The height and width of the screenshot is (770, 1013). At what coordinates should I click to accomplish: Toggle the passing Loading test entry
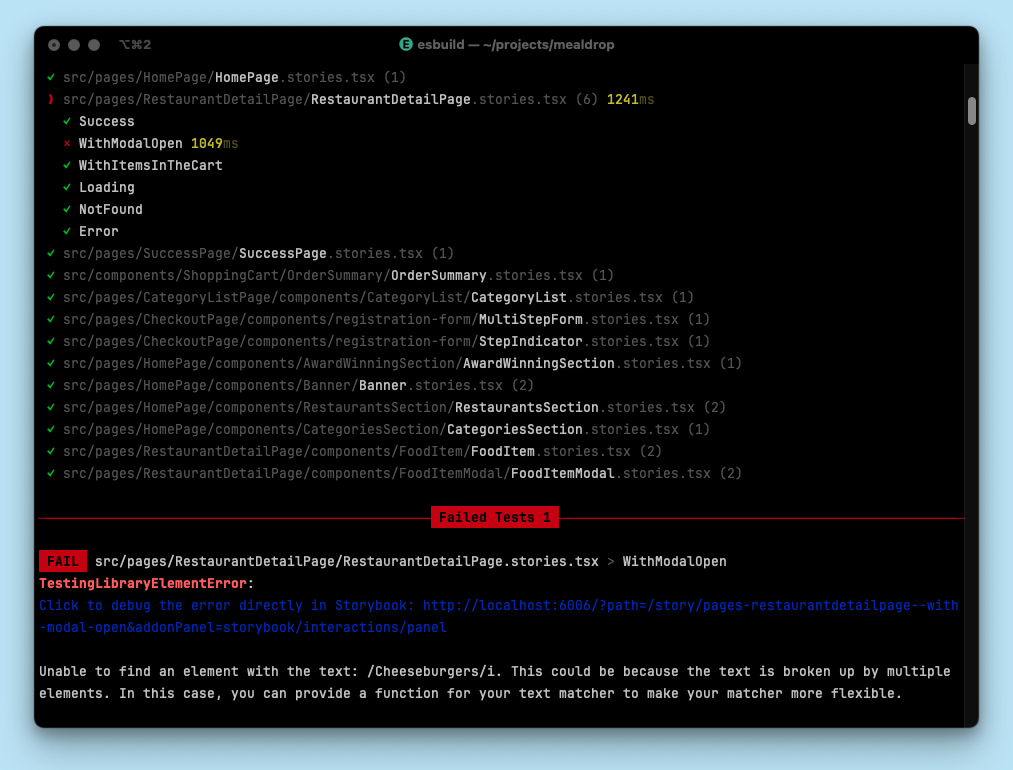pyautogui.click(x=106, y=187)
